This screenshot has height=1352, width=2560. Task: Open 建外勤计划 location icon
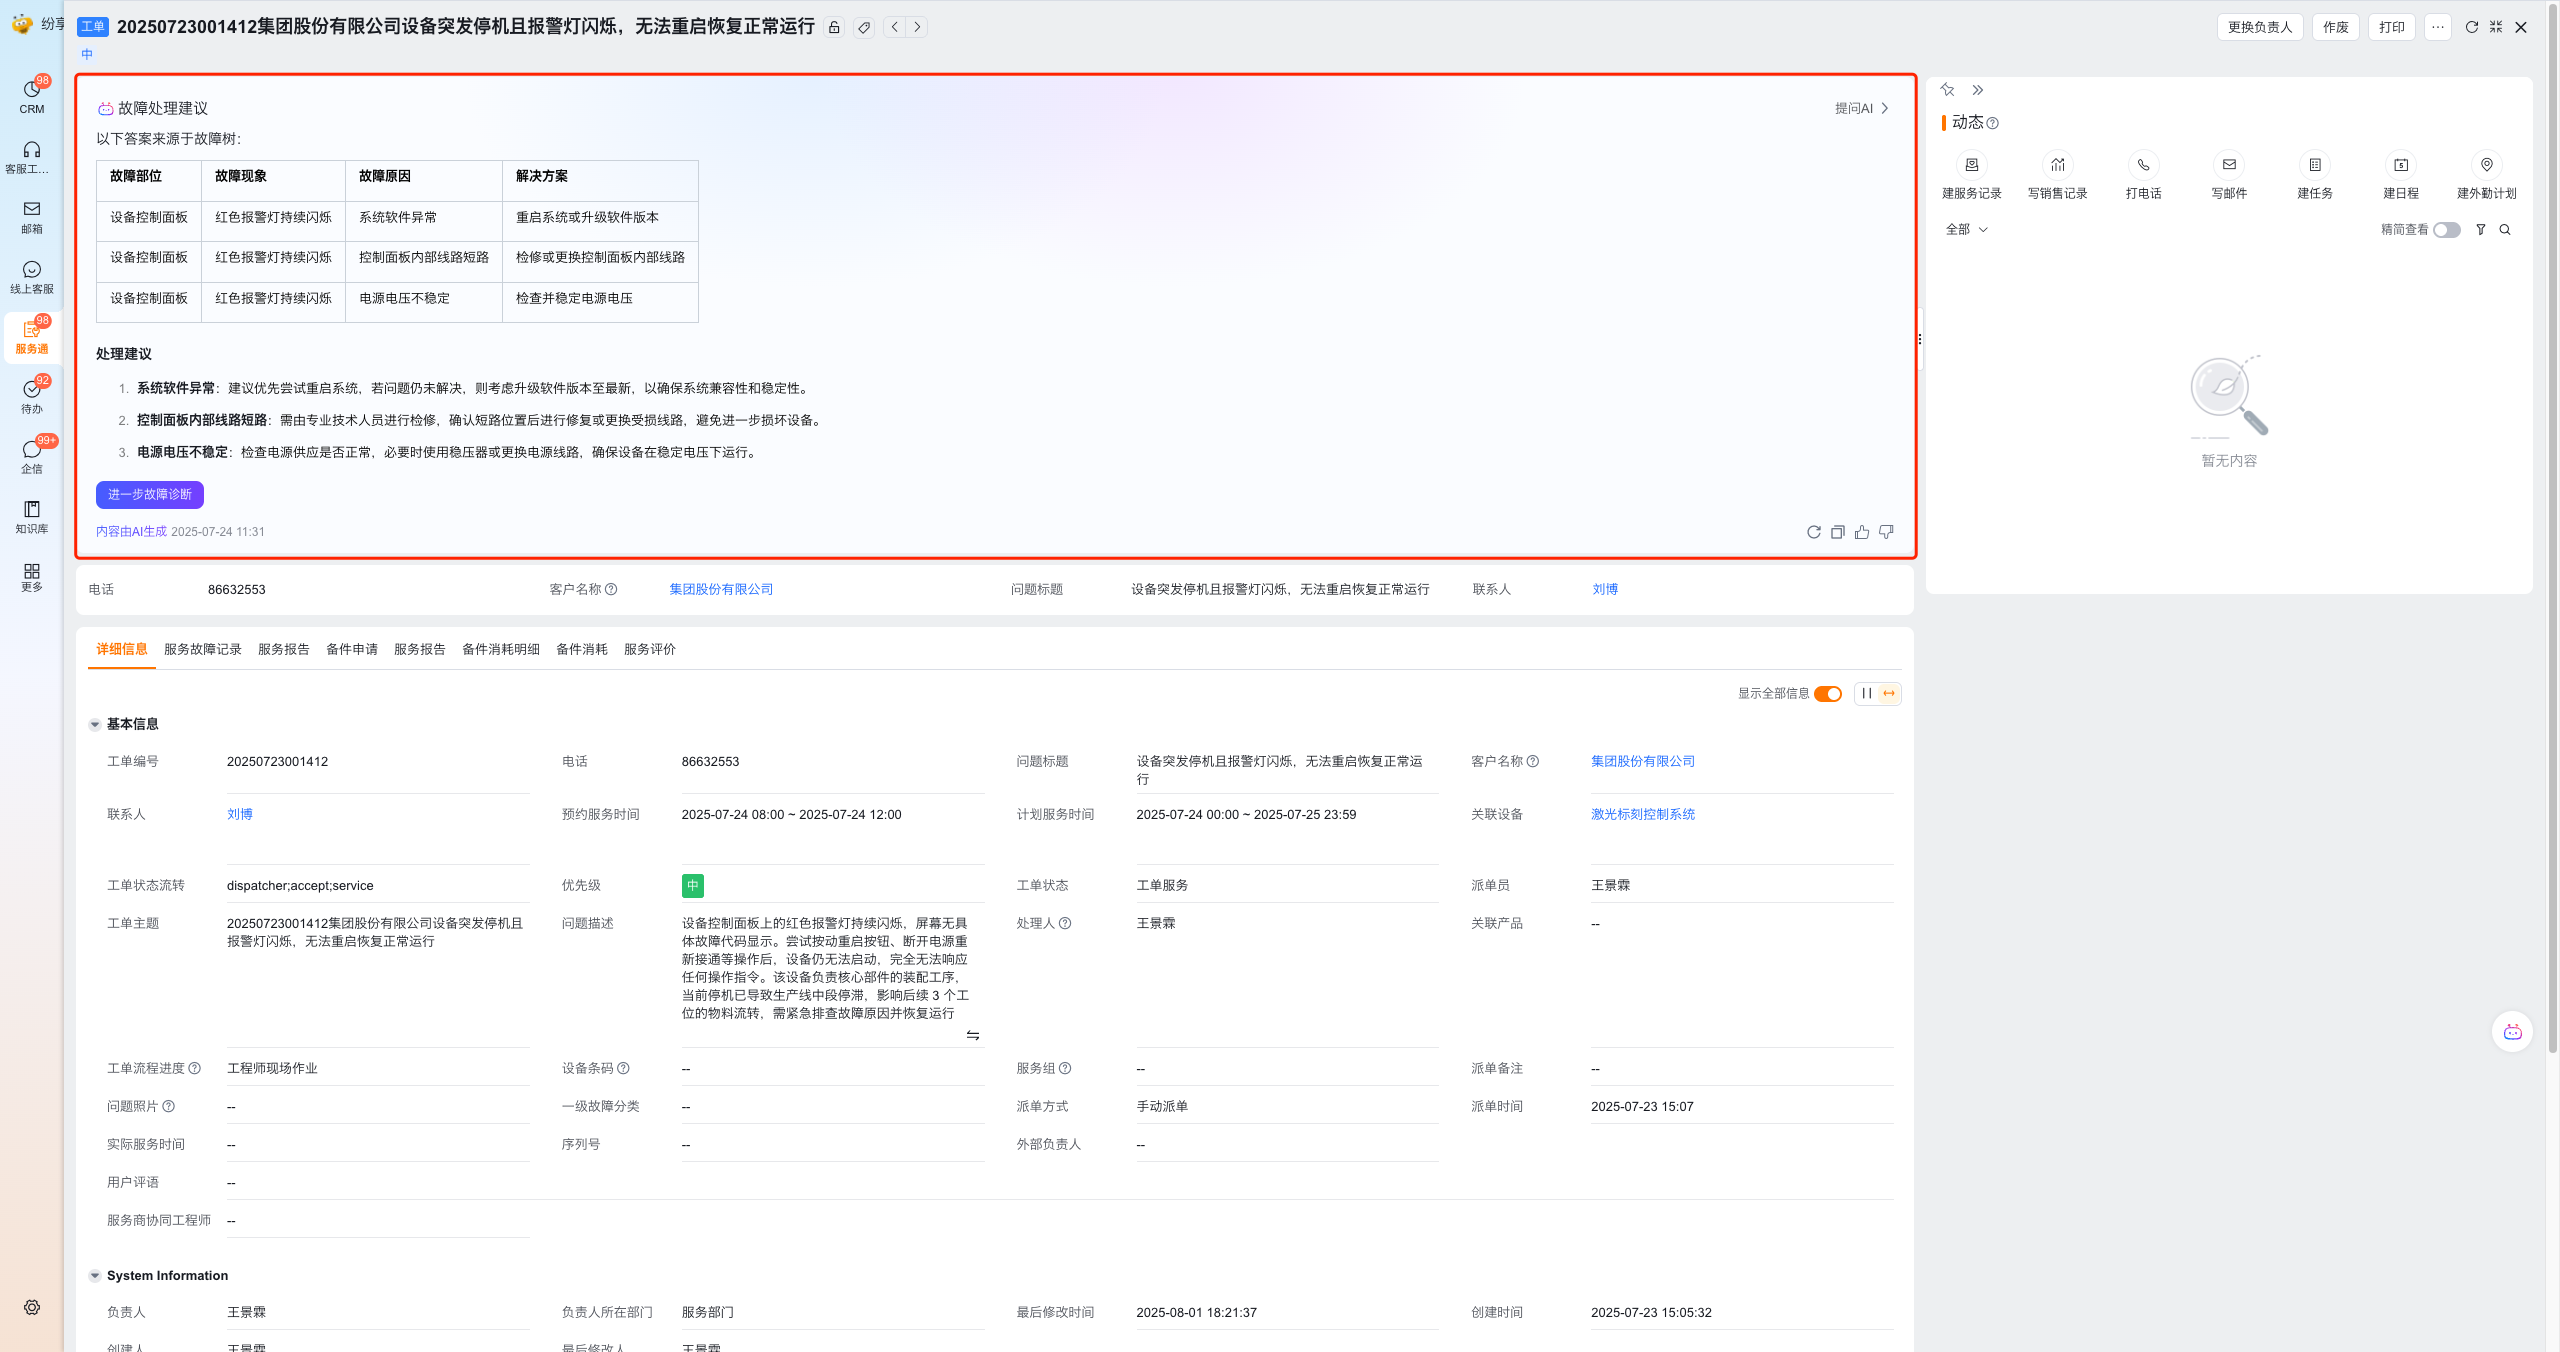pyautogui.click(x=2486, y=165)
